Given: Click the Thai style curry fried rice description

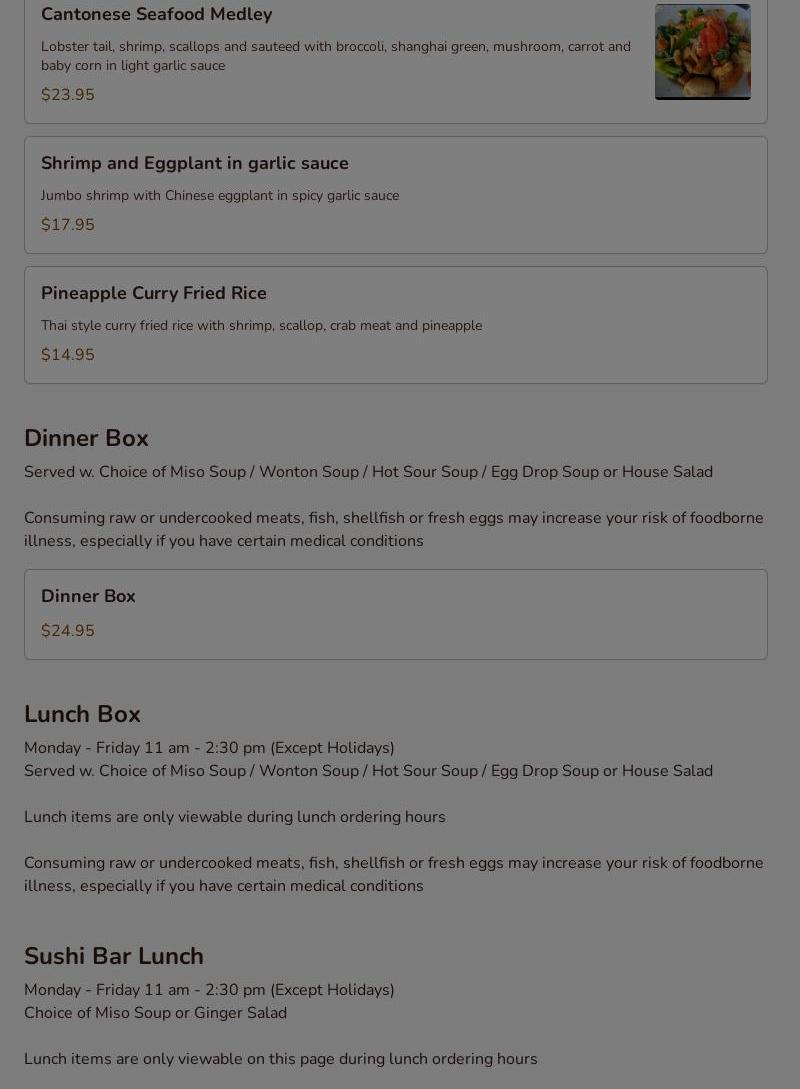Looking at the screenshot, I should coord(261,326).
